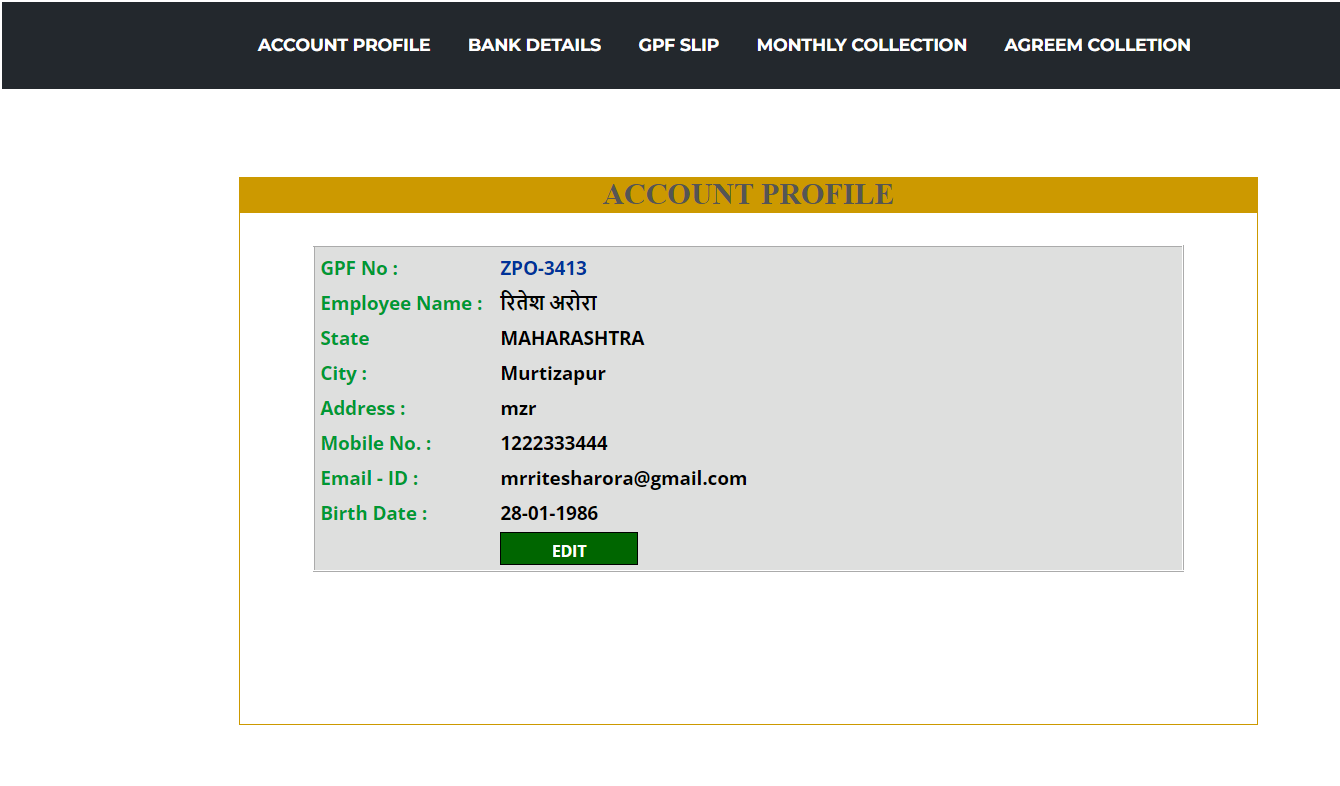
Task: Click the 'Mobile No. :' label
Action: (376, 443)
